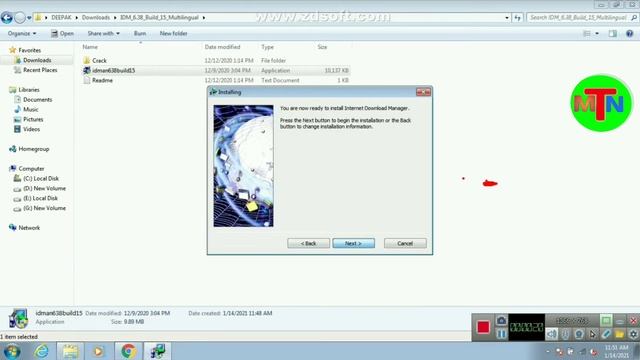This screenshot has height=360, width=640.
Task: Cancel the Internet Download Manager installation
Action: coord(405,243)
